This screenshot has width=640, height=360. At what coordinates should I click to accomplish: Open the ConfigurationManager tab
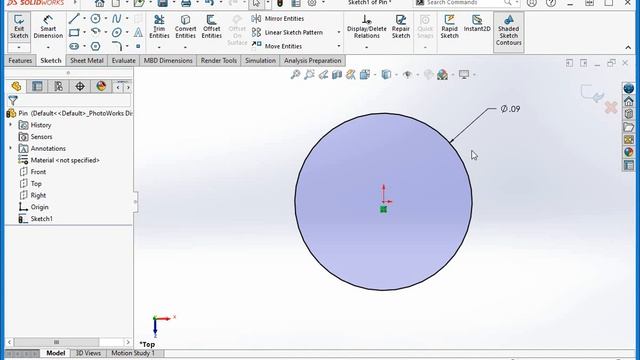[59, 86]
